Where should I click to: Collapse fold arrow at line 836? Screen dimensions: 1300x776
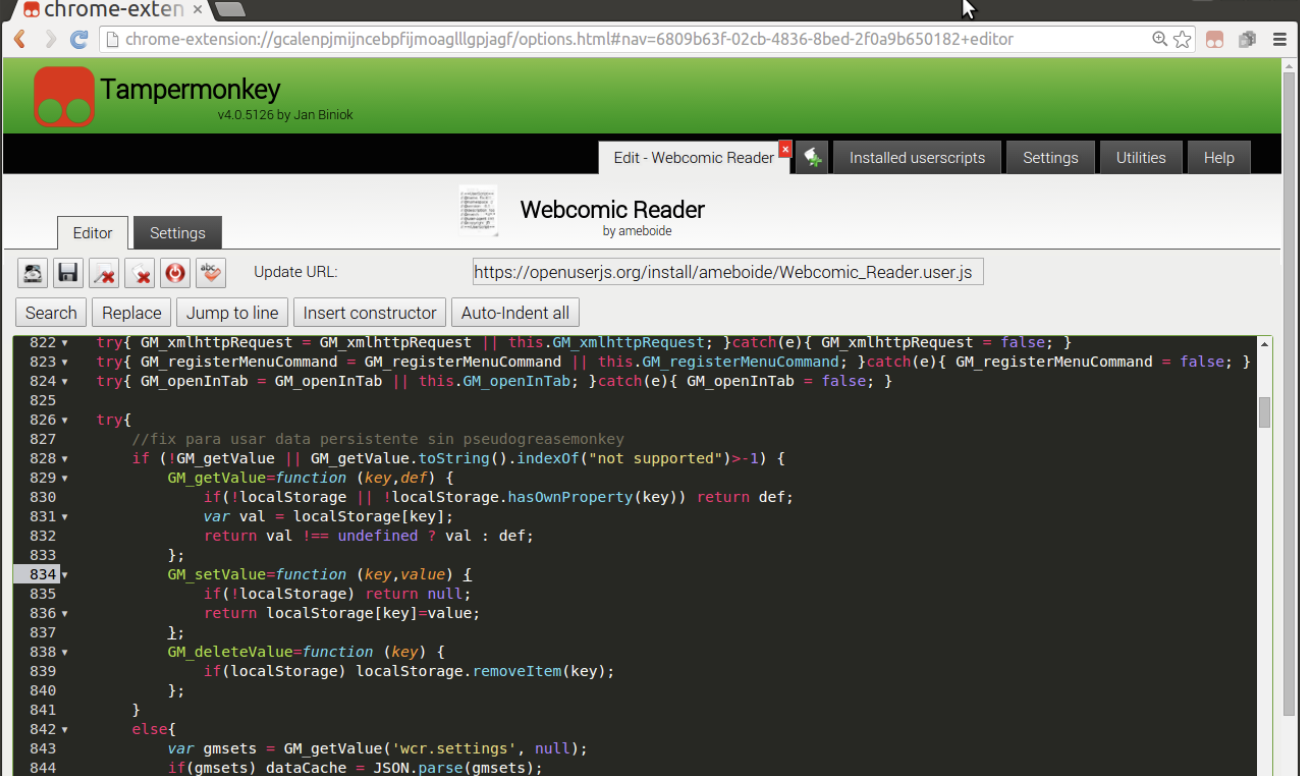[65, 614]
